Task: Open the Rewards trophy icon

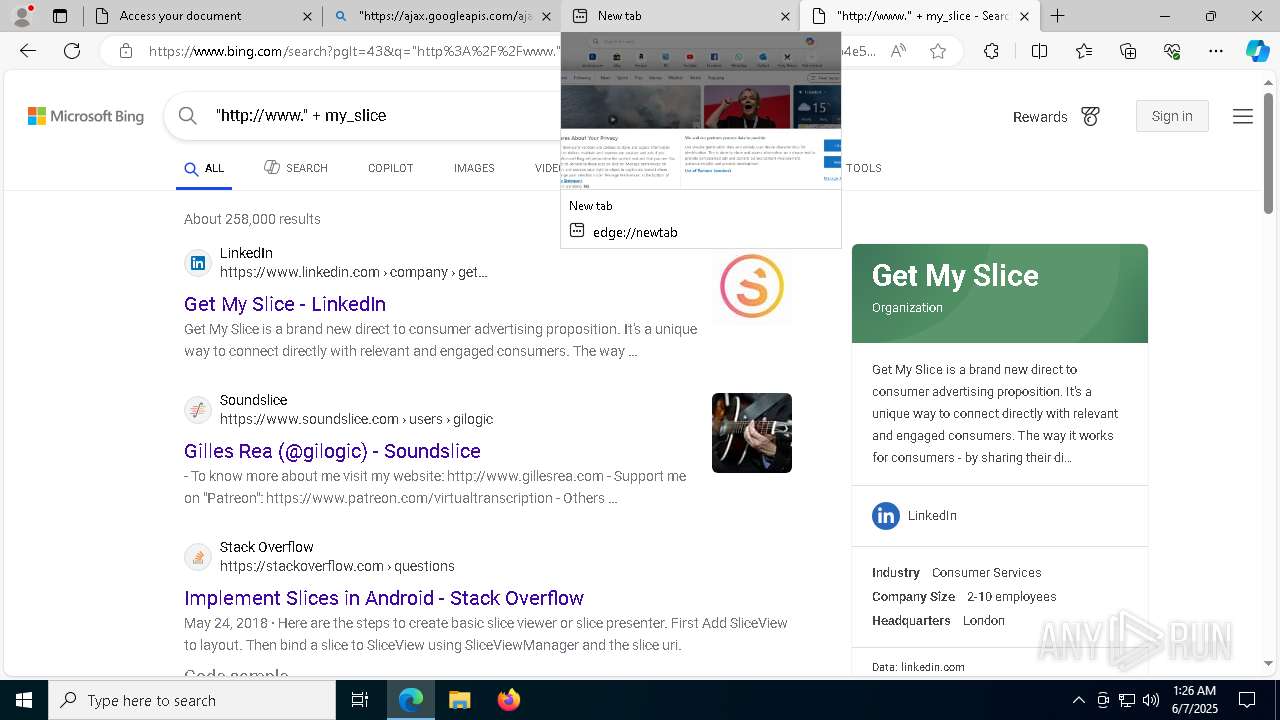Action: [x=1090, y=117]
